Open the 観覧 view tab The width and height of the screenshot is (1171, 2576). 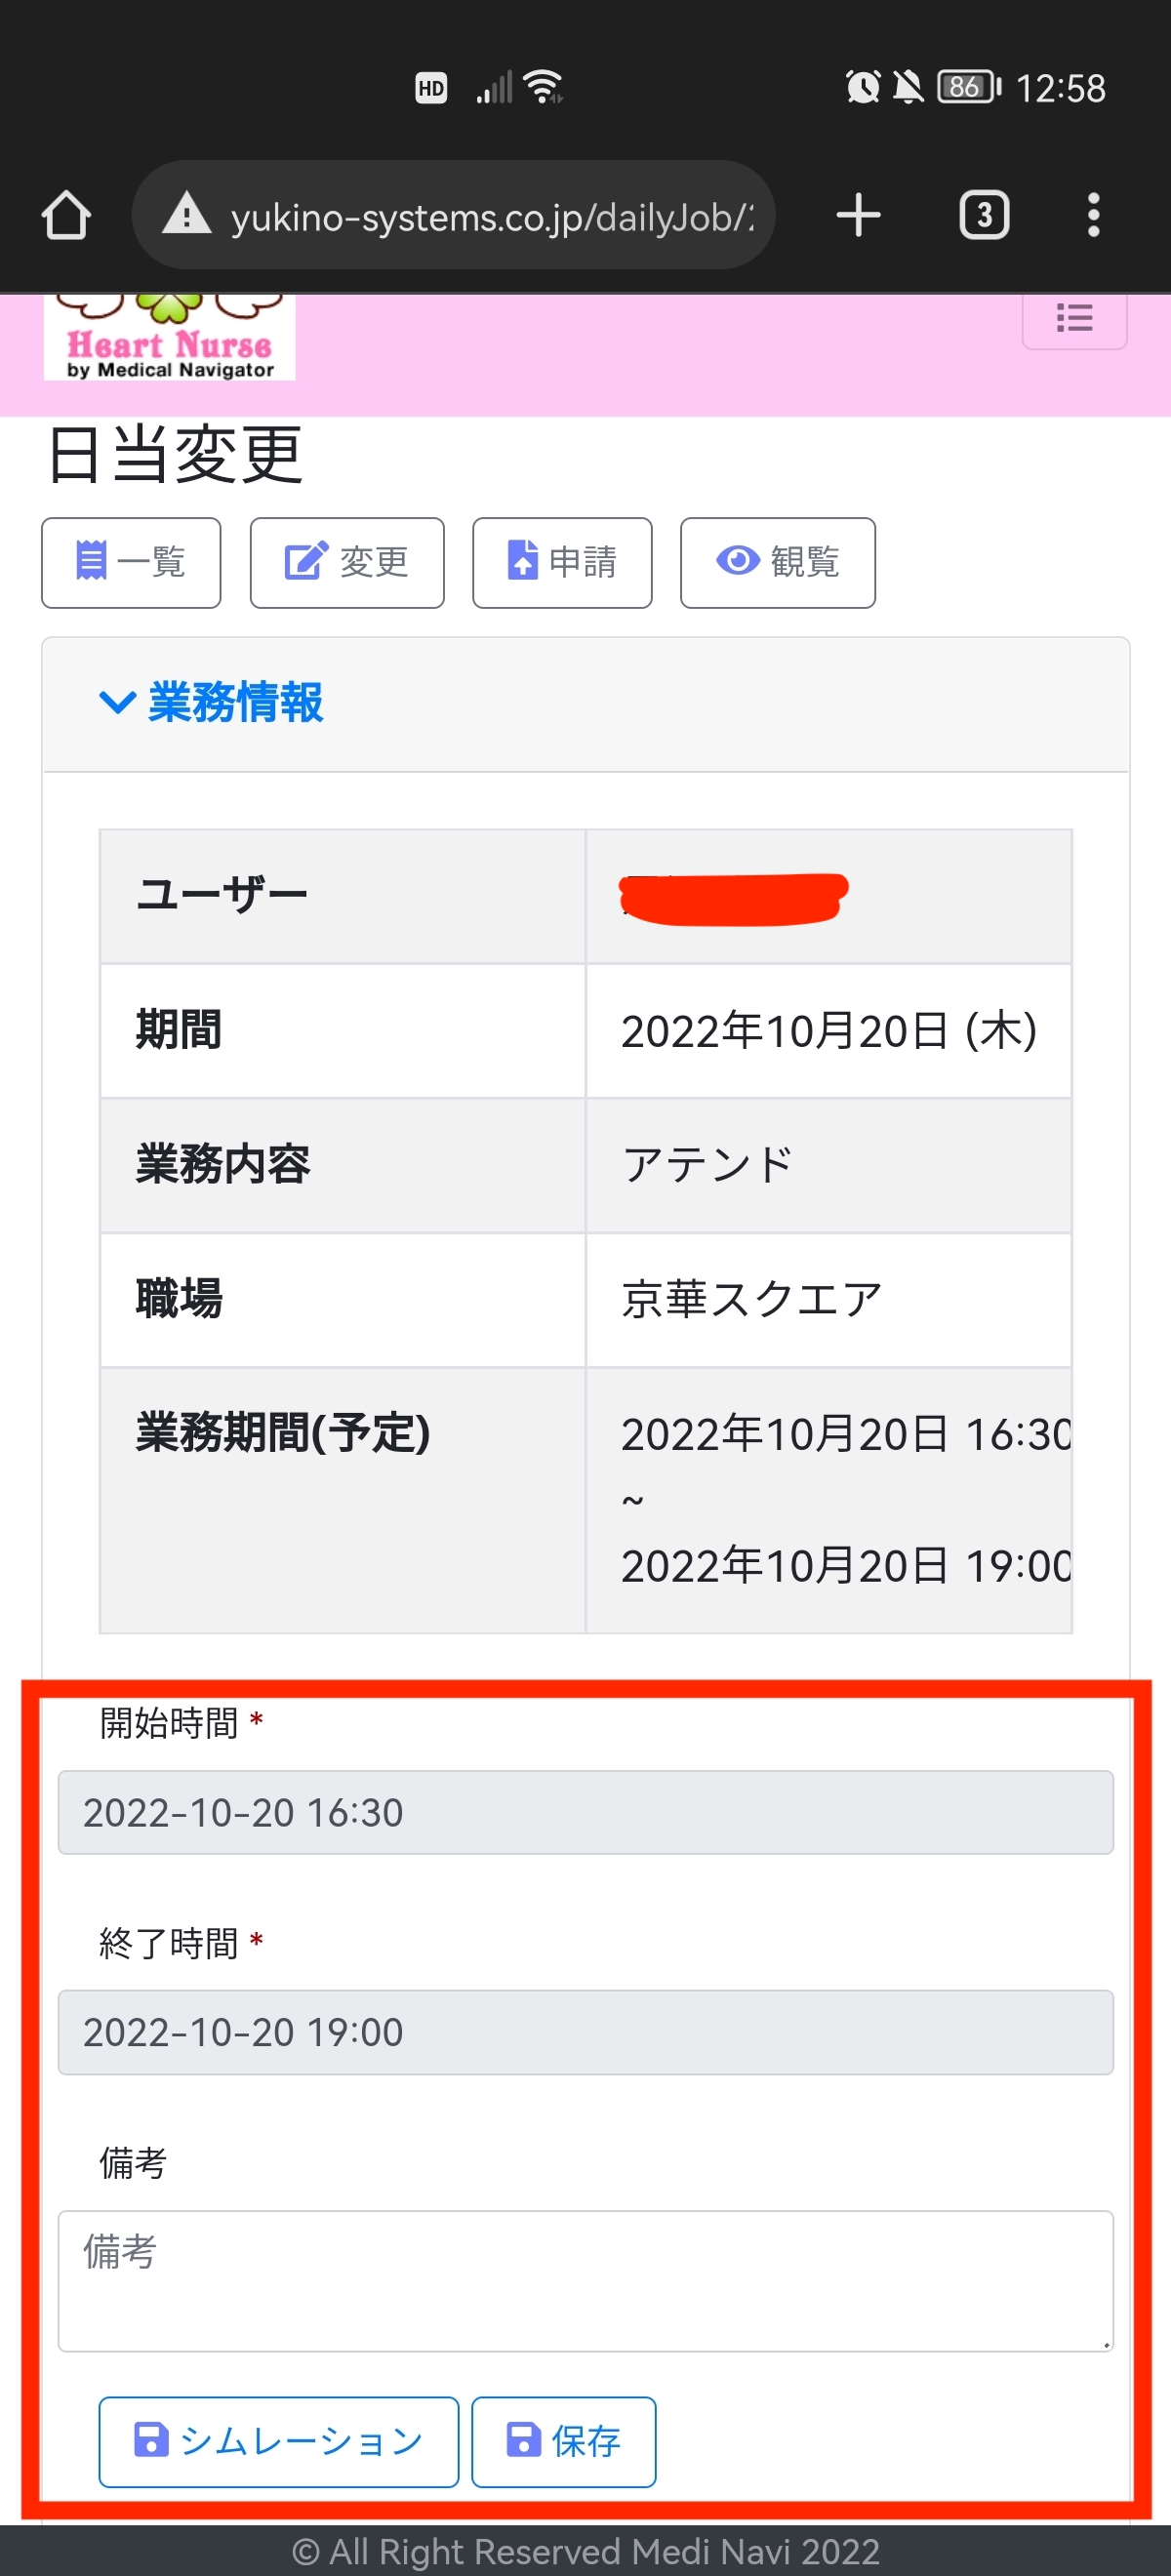point(777,563)
